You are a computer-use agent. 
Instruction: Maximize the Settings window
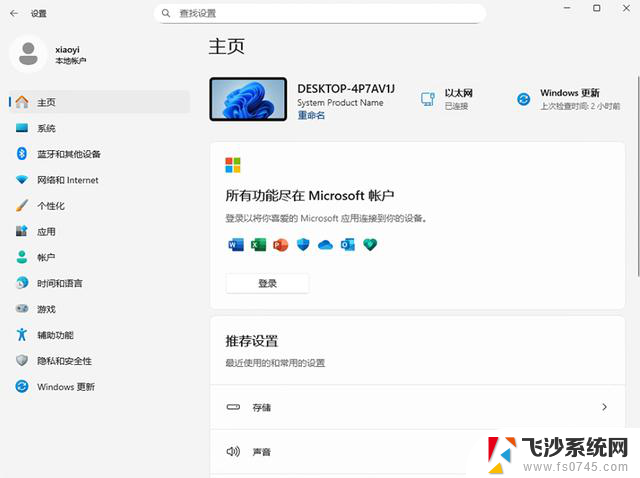(596, 8)
